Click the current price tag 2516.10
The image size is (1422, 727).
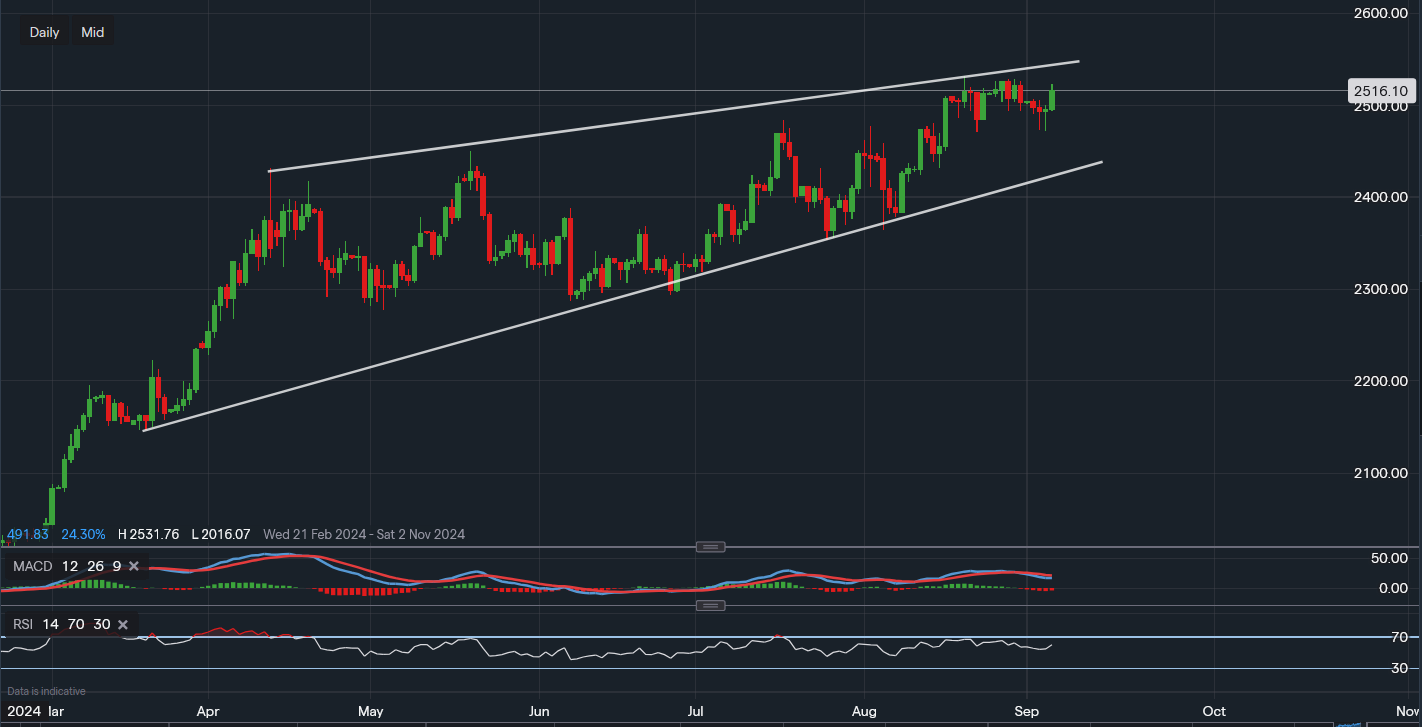[x=1380, y=91]
